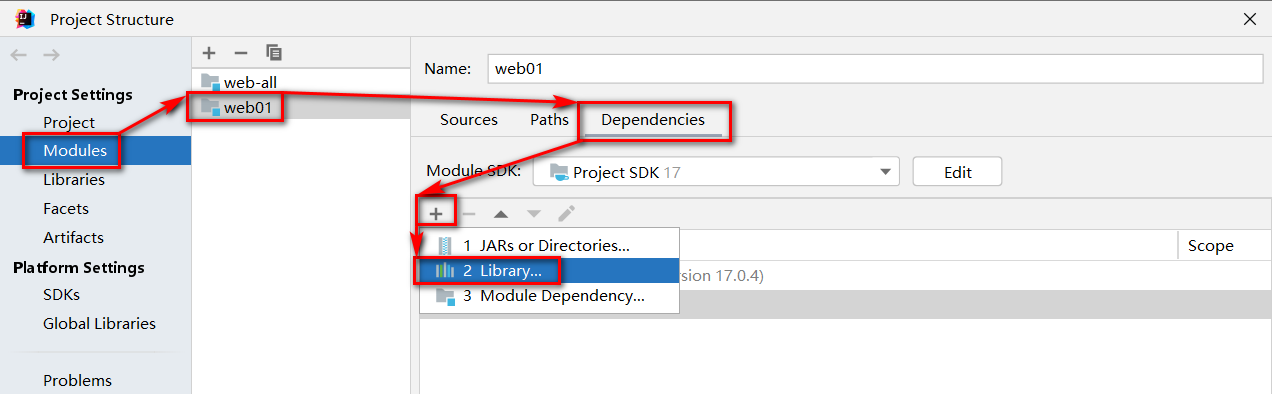1272x394 pixels.
Task: Click the forward navigation arrow
Action: tap(51, 54)
